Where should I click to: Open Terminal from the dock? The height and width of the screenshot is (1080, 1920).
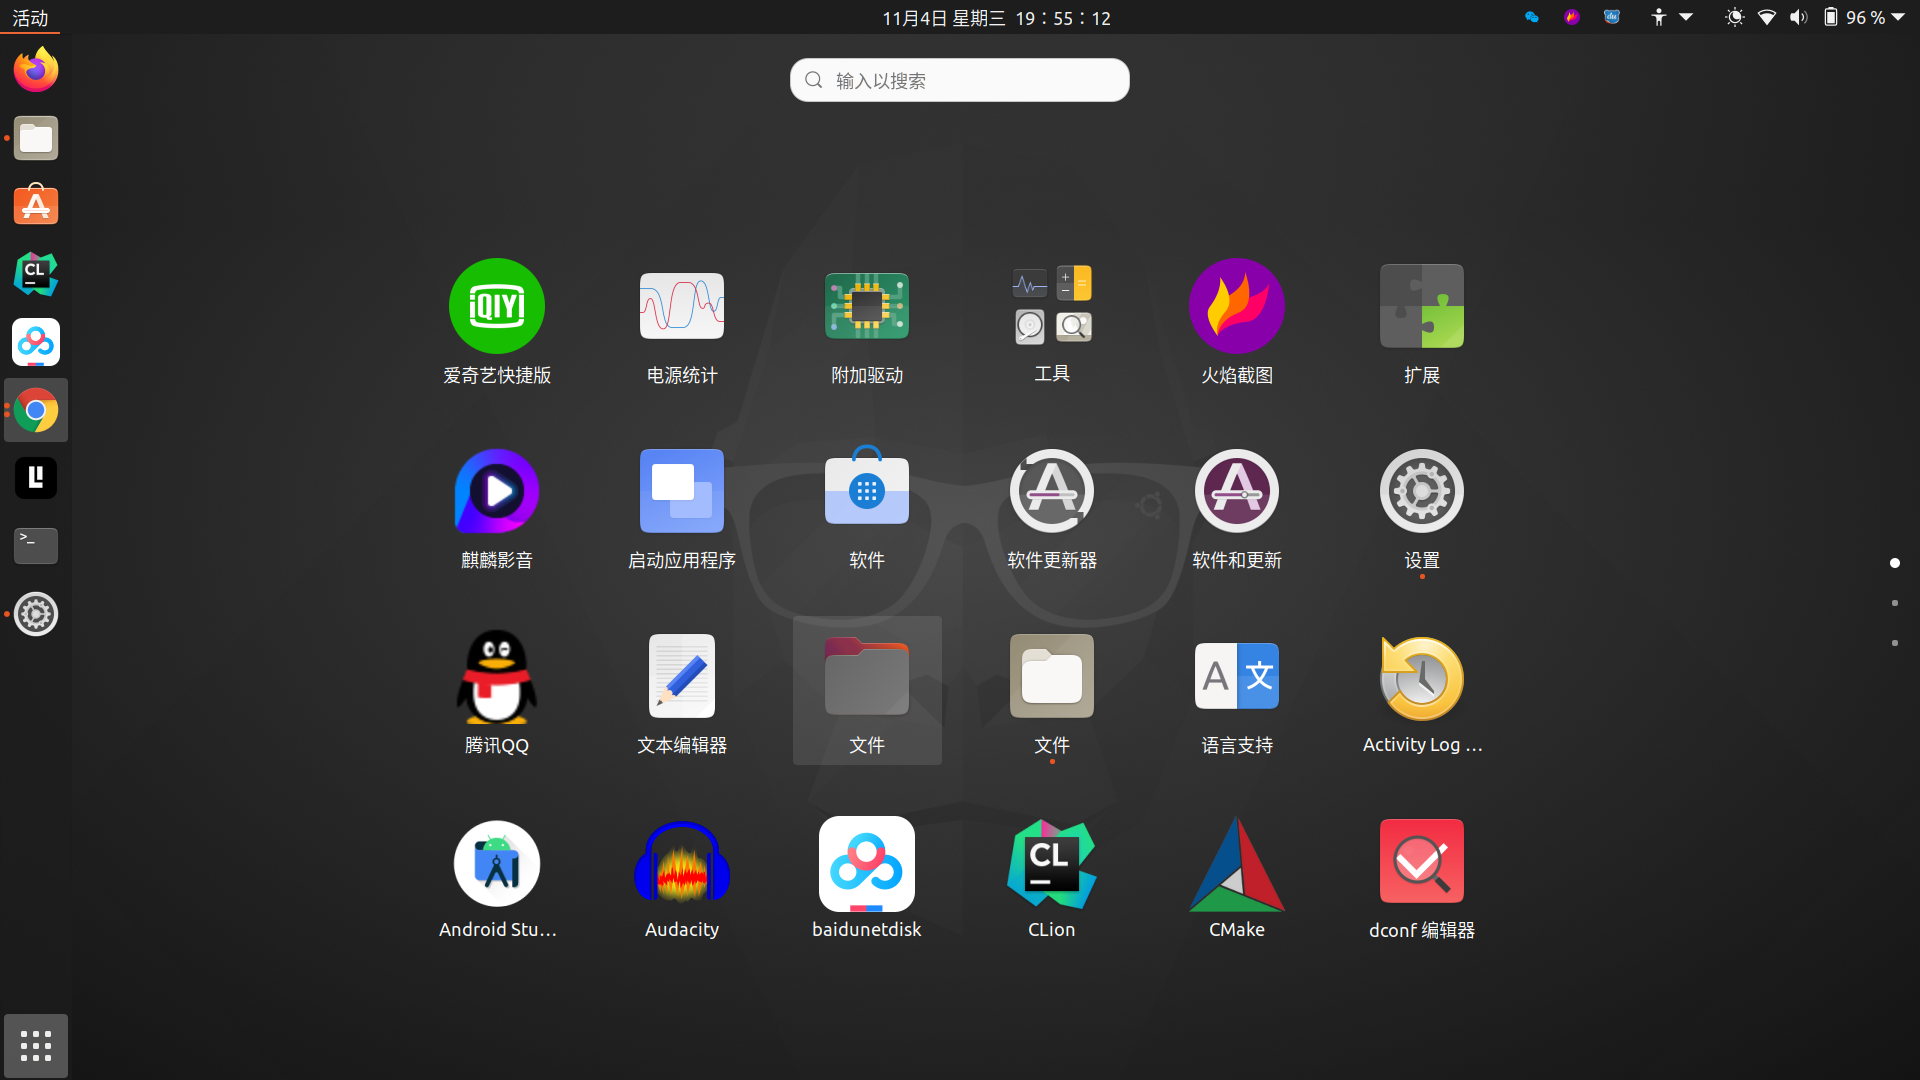(36, 546)
